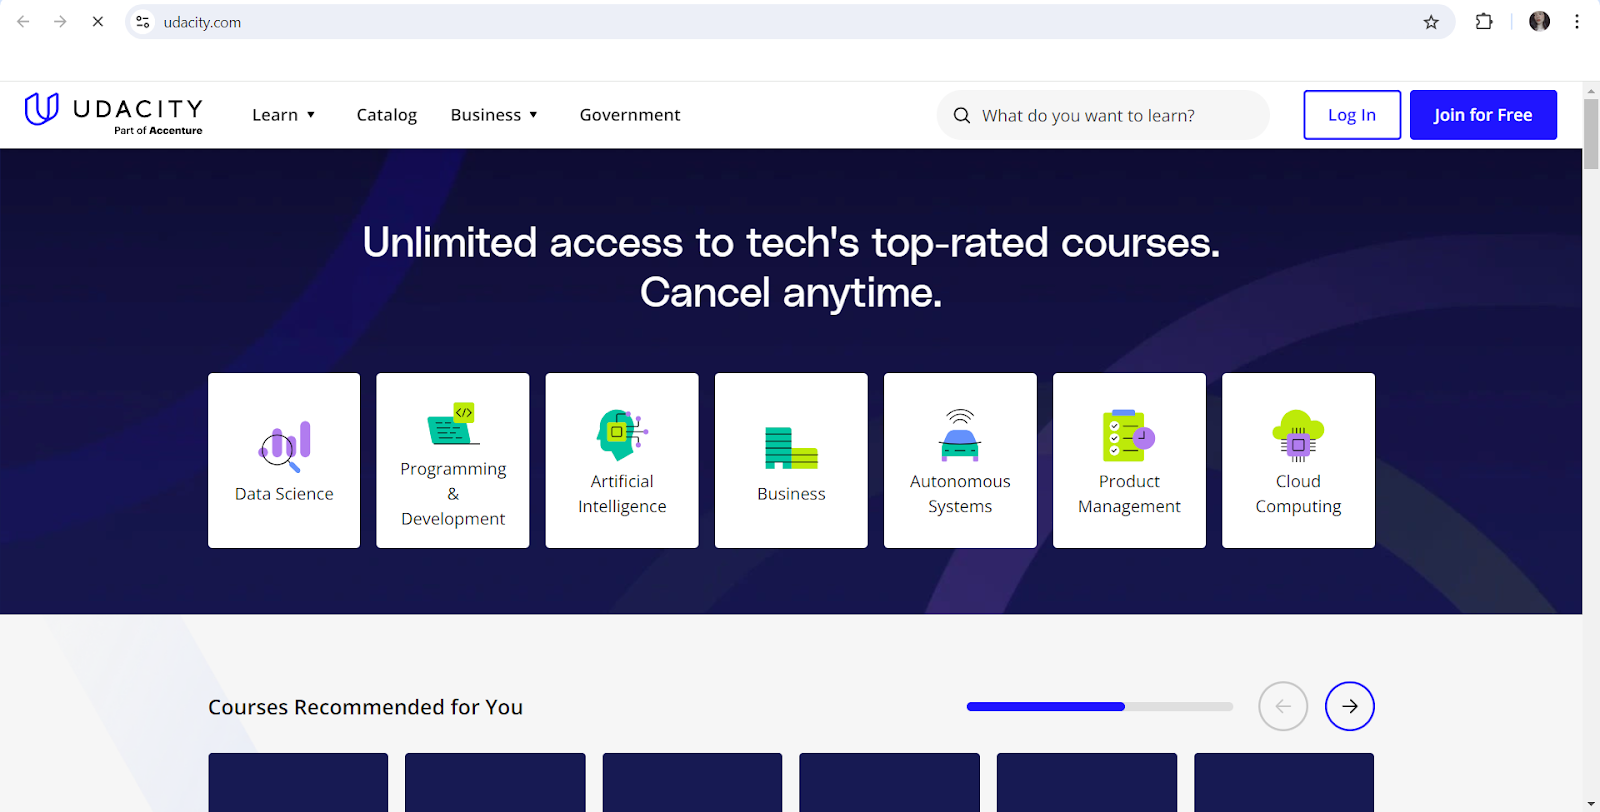Stop page loading with the X button
The image size is (1600, 812).
coord(97,21)
